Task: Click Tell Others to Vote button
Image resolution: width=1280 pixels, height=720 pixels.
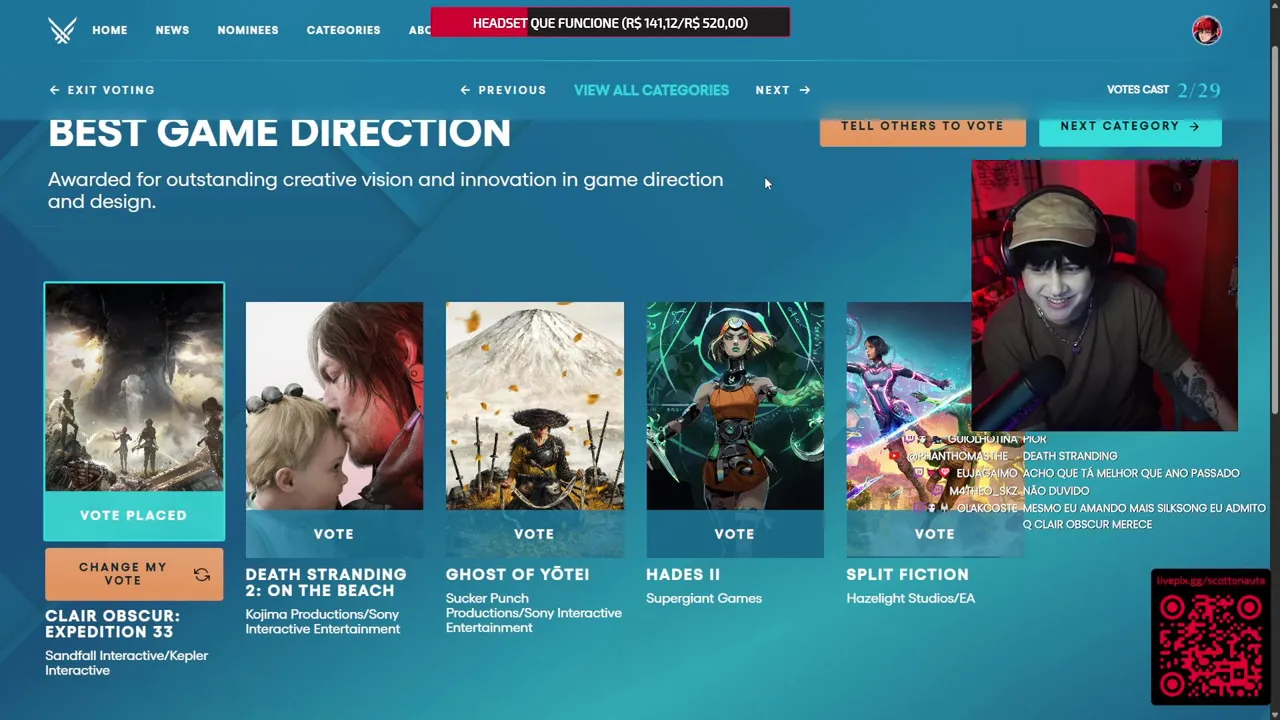Action: point(922,128)
